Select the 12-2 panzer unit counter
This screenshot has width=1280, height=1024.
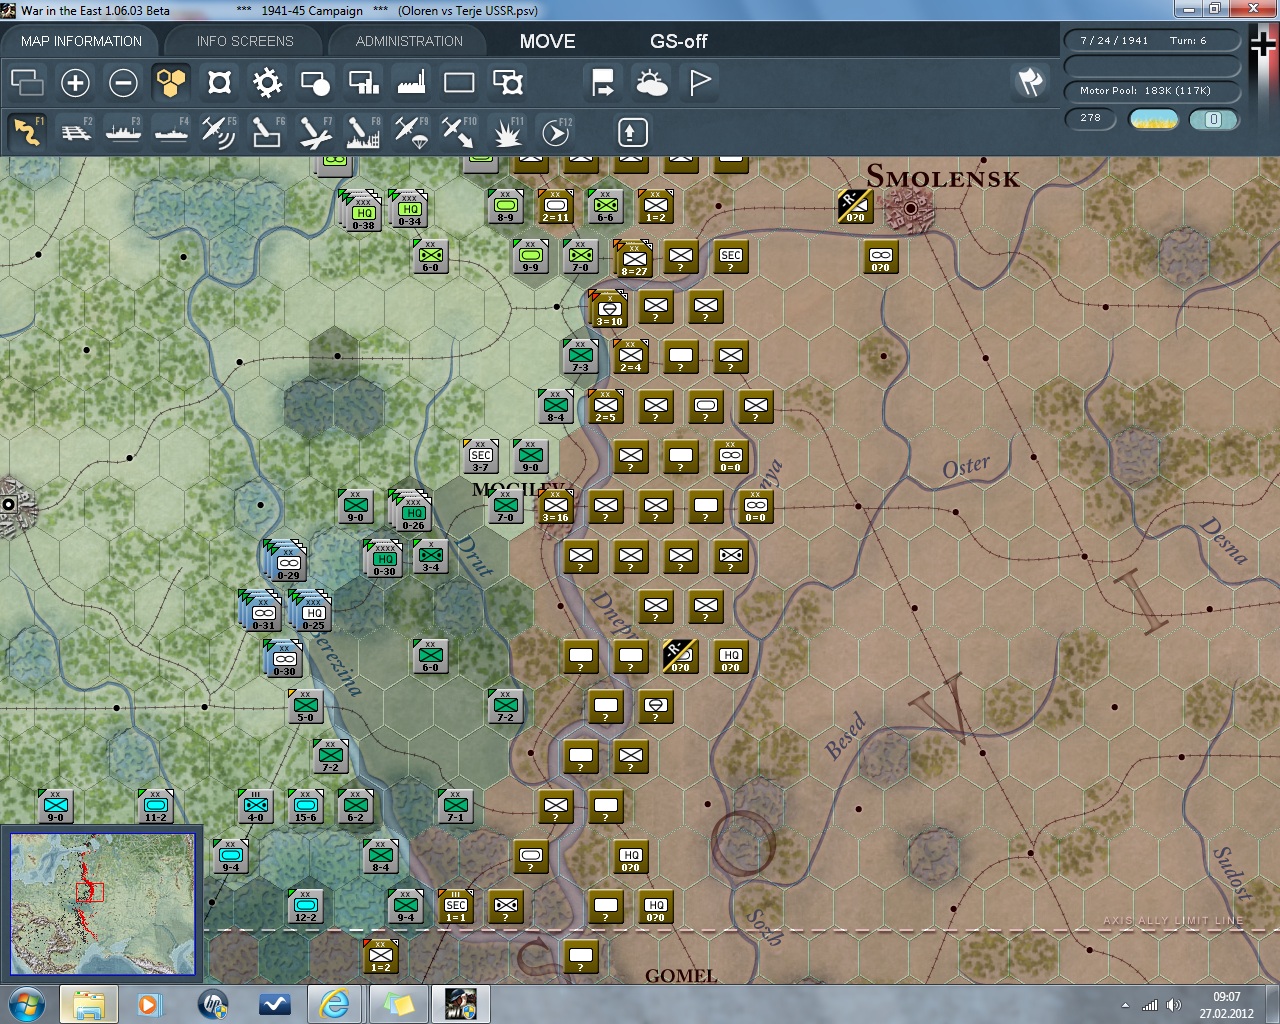point(305,906)
